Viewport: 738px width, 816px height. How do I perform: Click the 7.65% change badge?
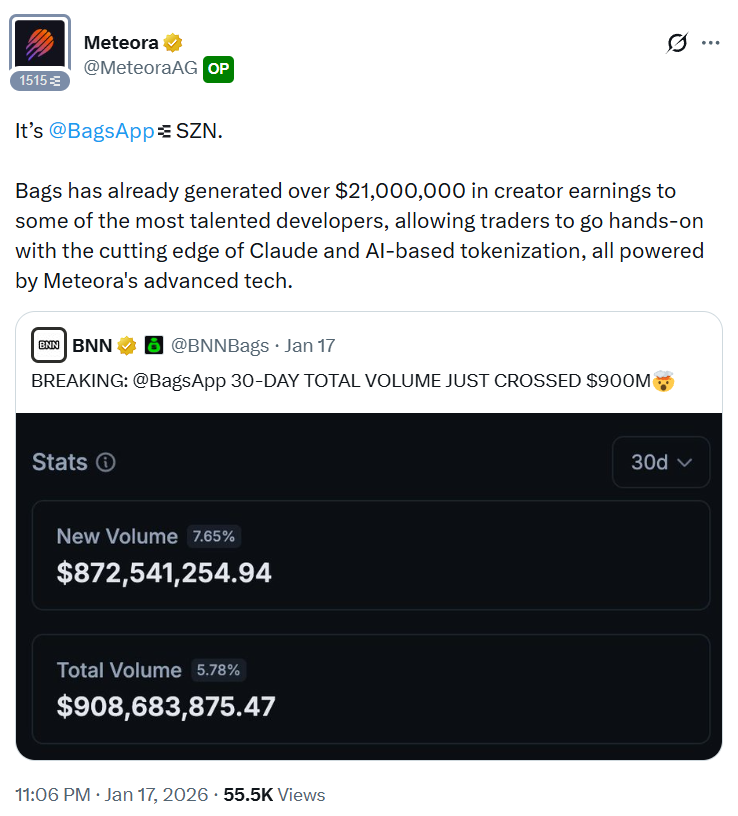[x=214, y=536]
